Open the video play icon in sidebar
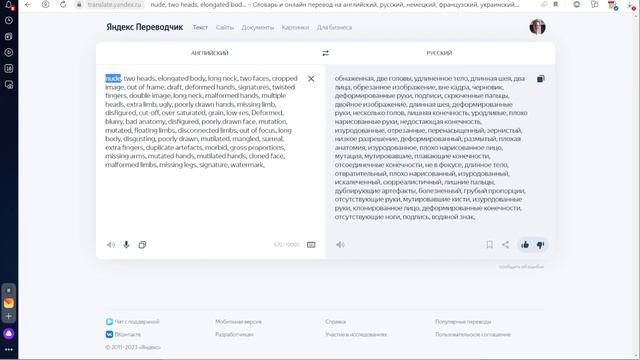Viewport: 640px width, 360px height. pos(9,52)
